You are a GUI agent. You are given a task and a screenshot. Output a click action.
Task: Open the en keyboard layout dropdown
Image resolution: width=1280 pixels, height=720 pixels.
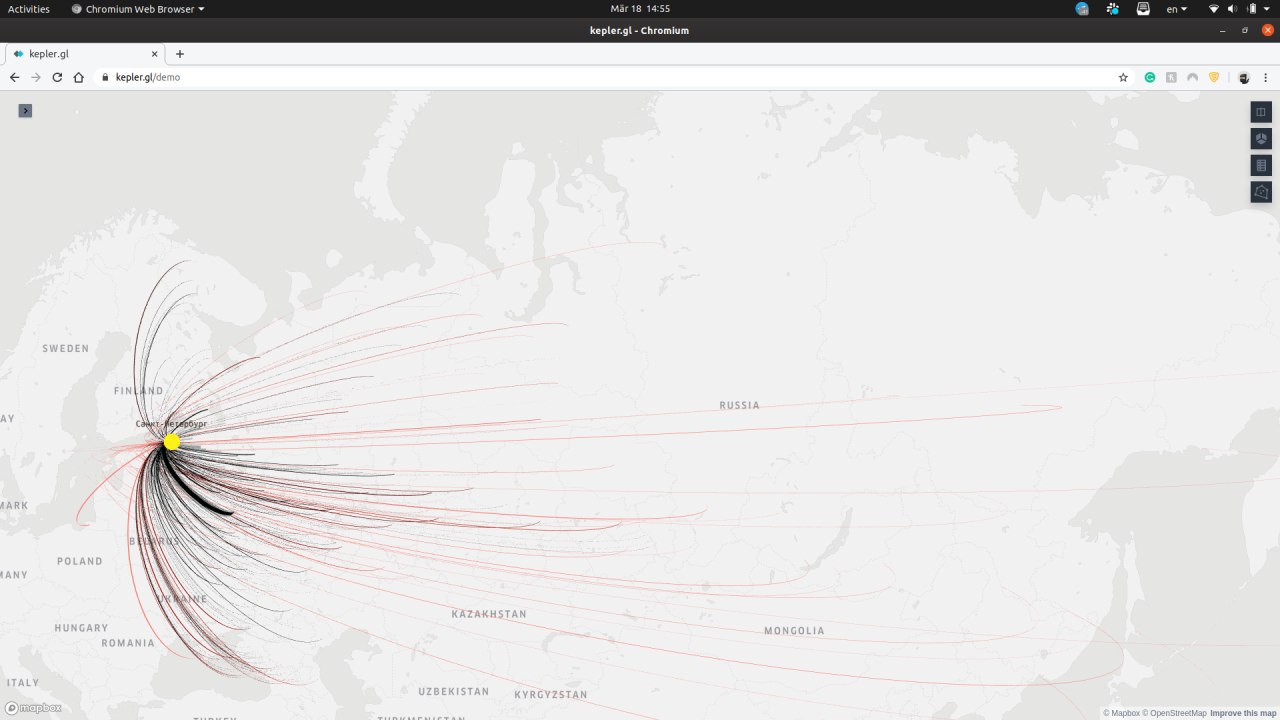(1177, 9)
